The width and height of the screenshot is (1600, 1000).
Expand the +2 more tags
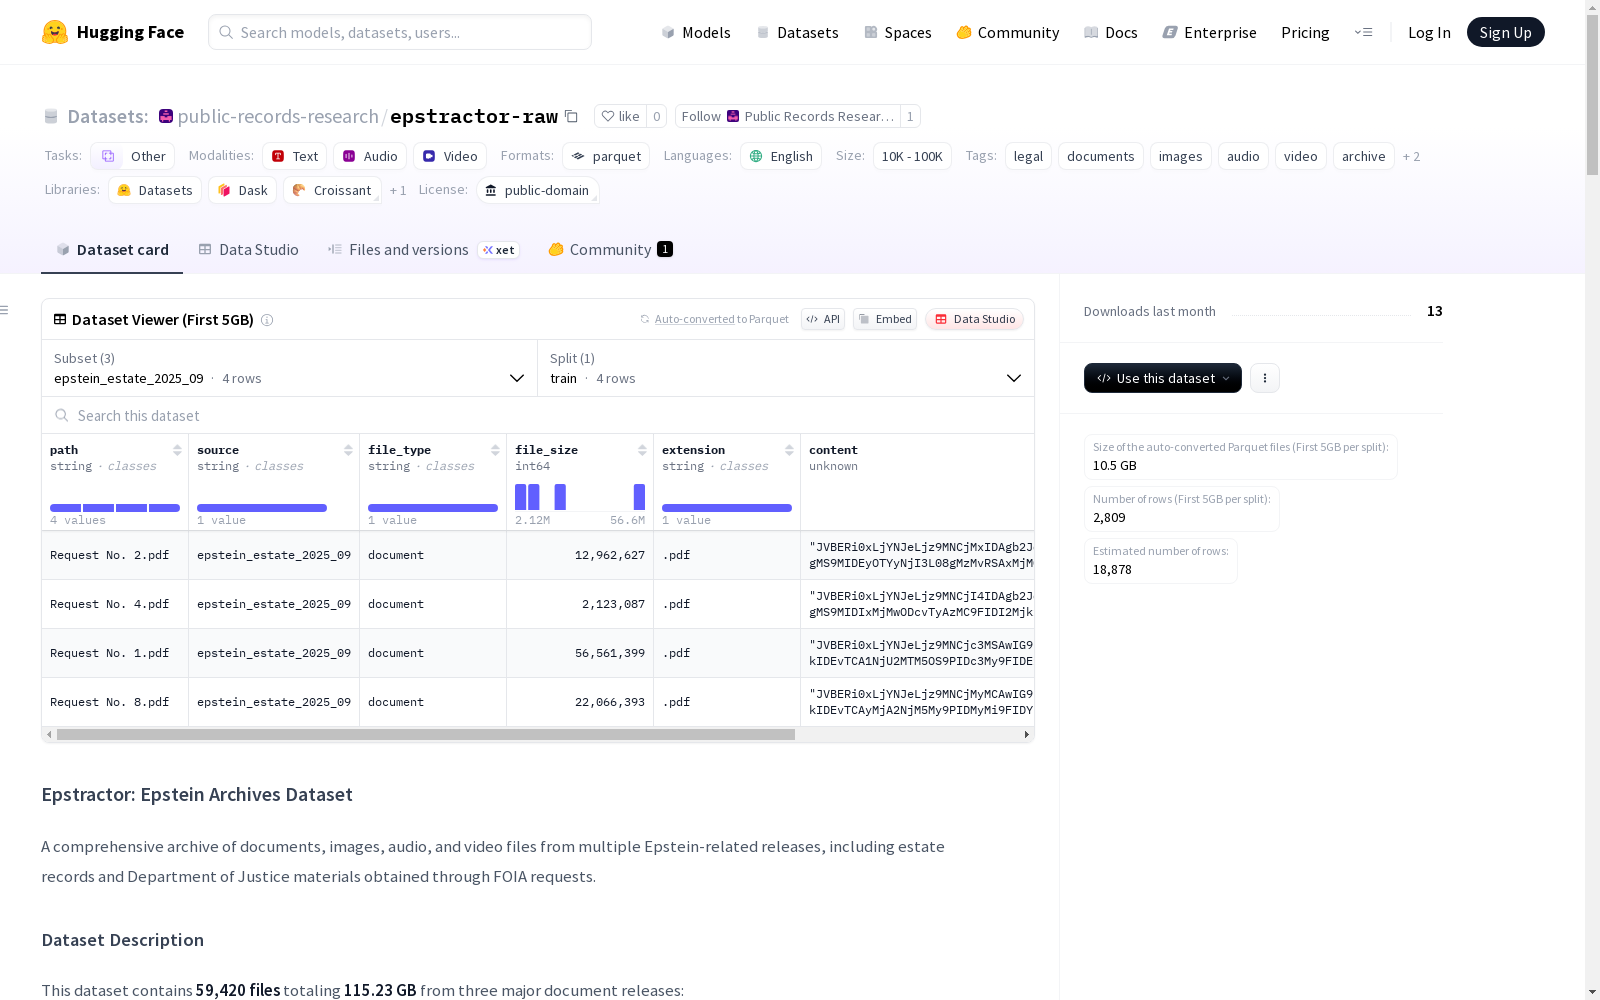1411,156
